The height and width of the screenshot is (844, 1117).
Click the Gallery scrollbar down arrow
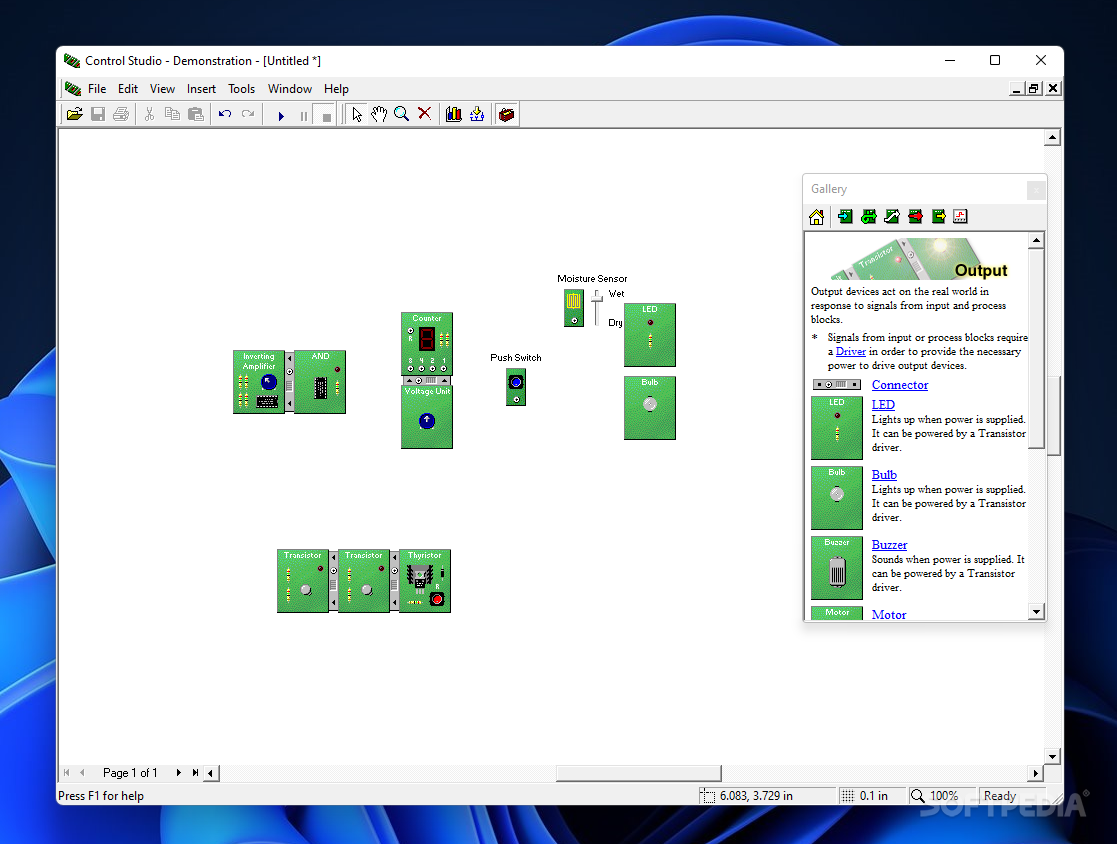click(x=1037, y=612)
